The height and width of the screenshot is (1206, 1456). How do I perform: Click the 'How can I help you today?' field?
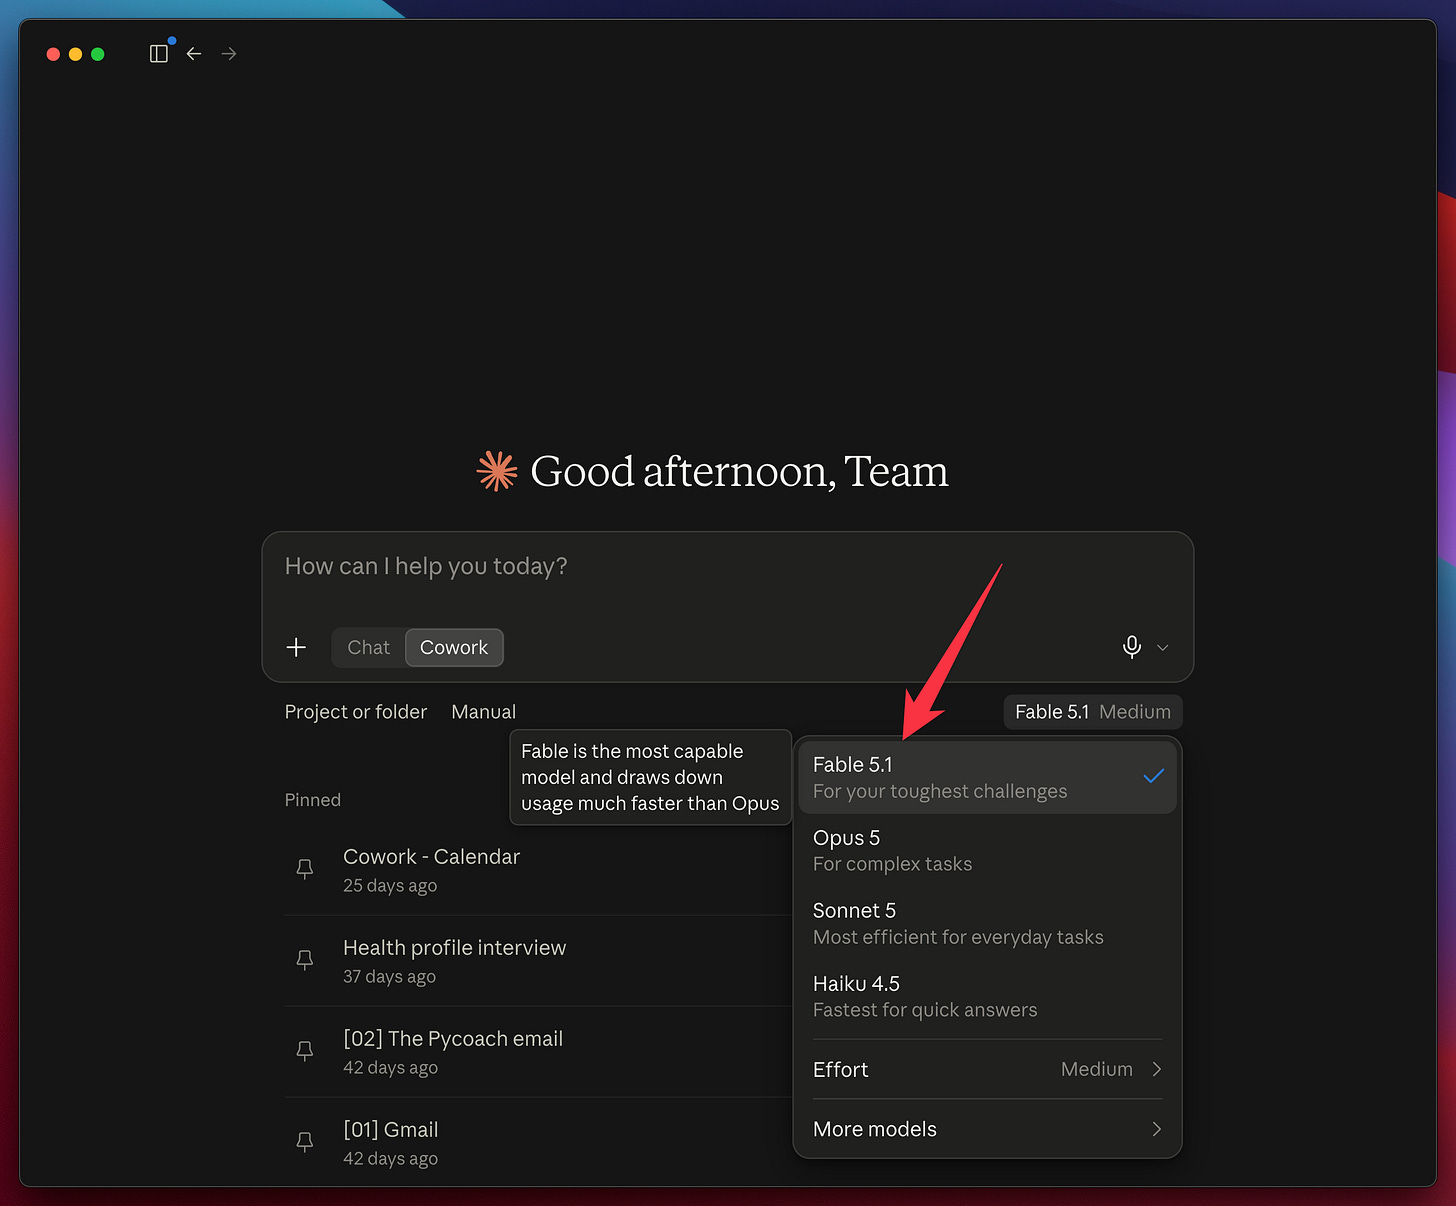click(727, 567)
